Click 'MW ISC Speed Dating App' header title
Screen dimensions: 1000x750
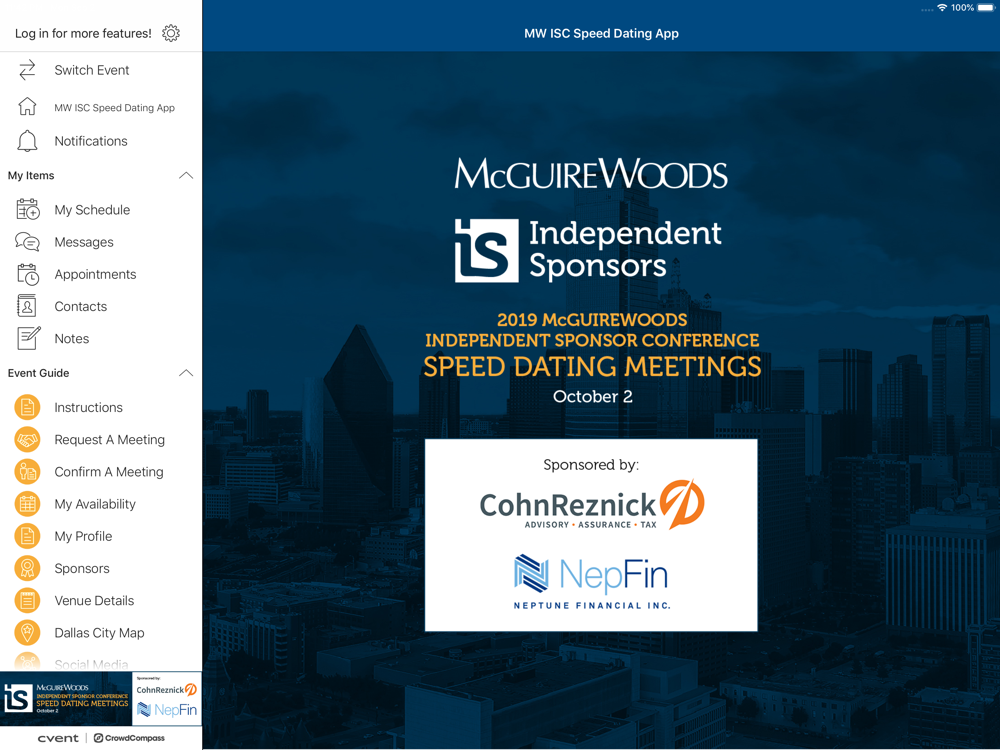point(601,33)
